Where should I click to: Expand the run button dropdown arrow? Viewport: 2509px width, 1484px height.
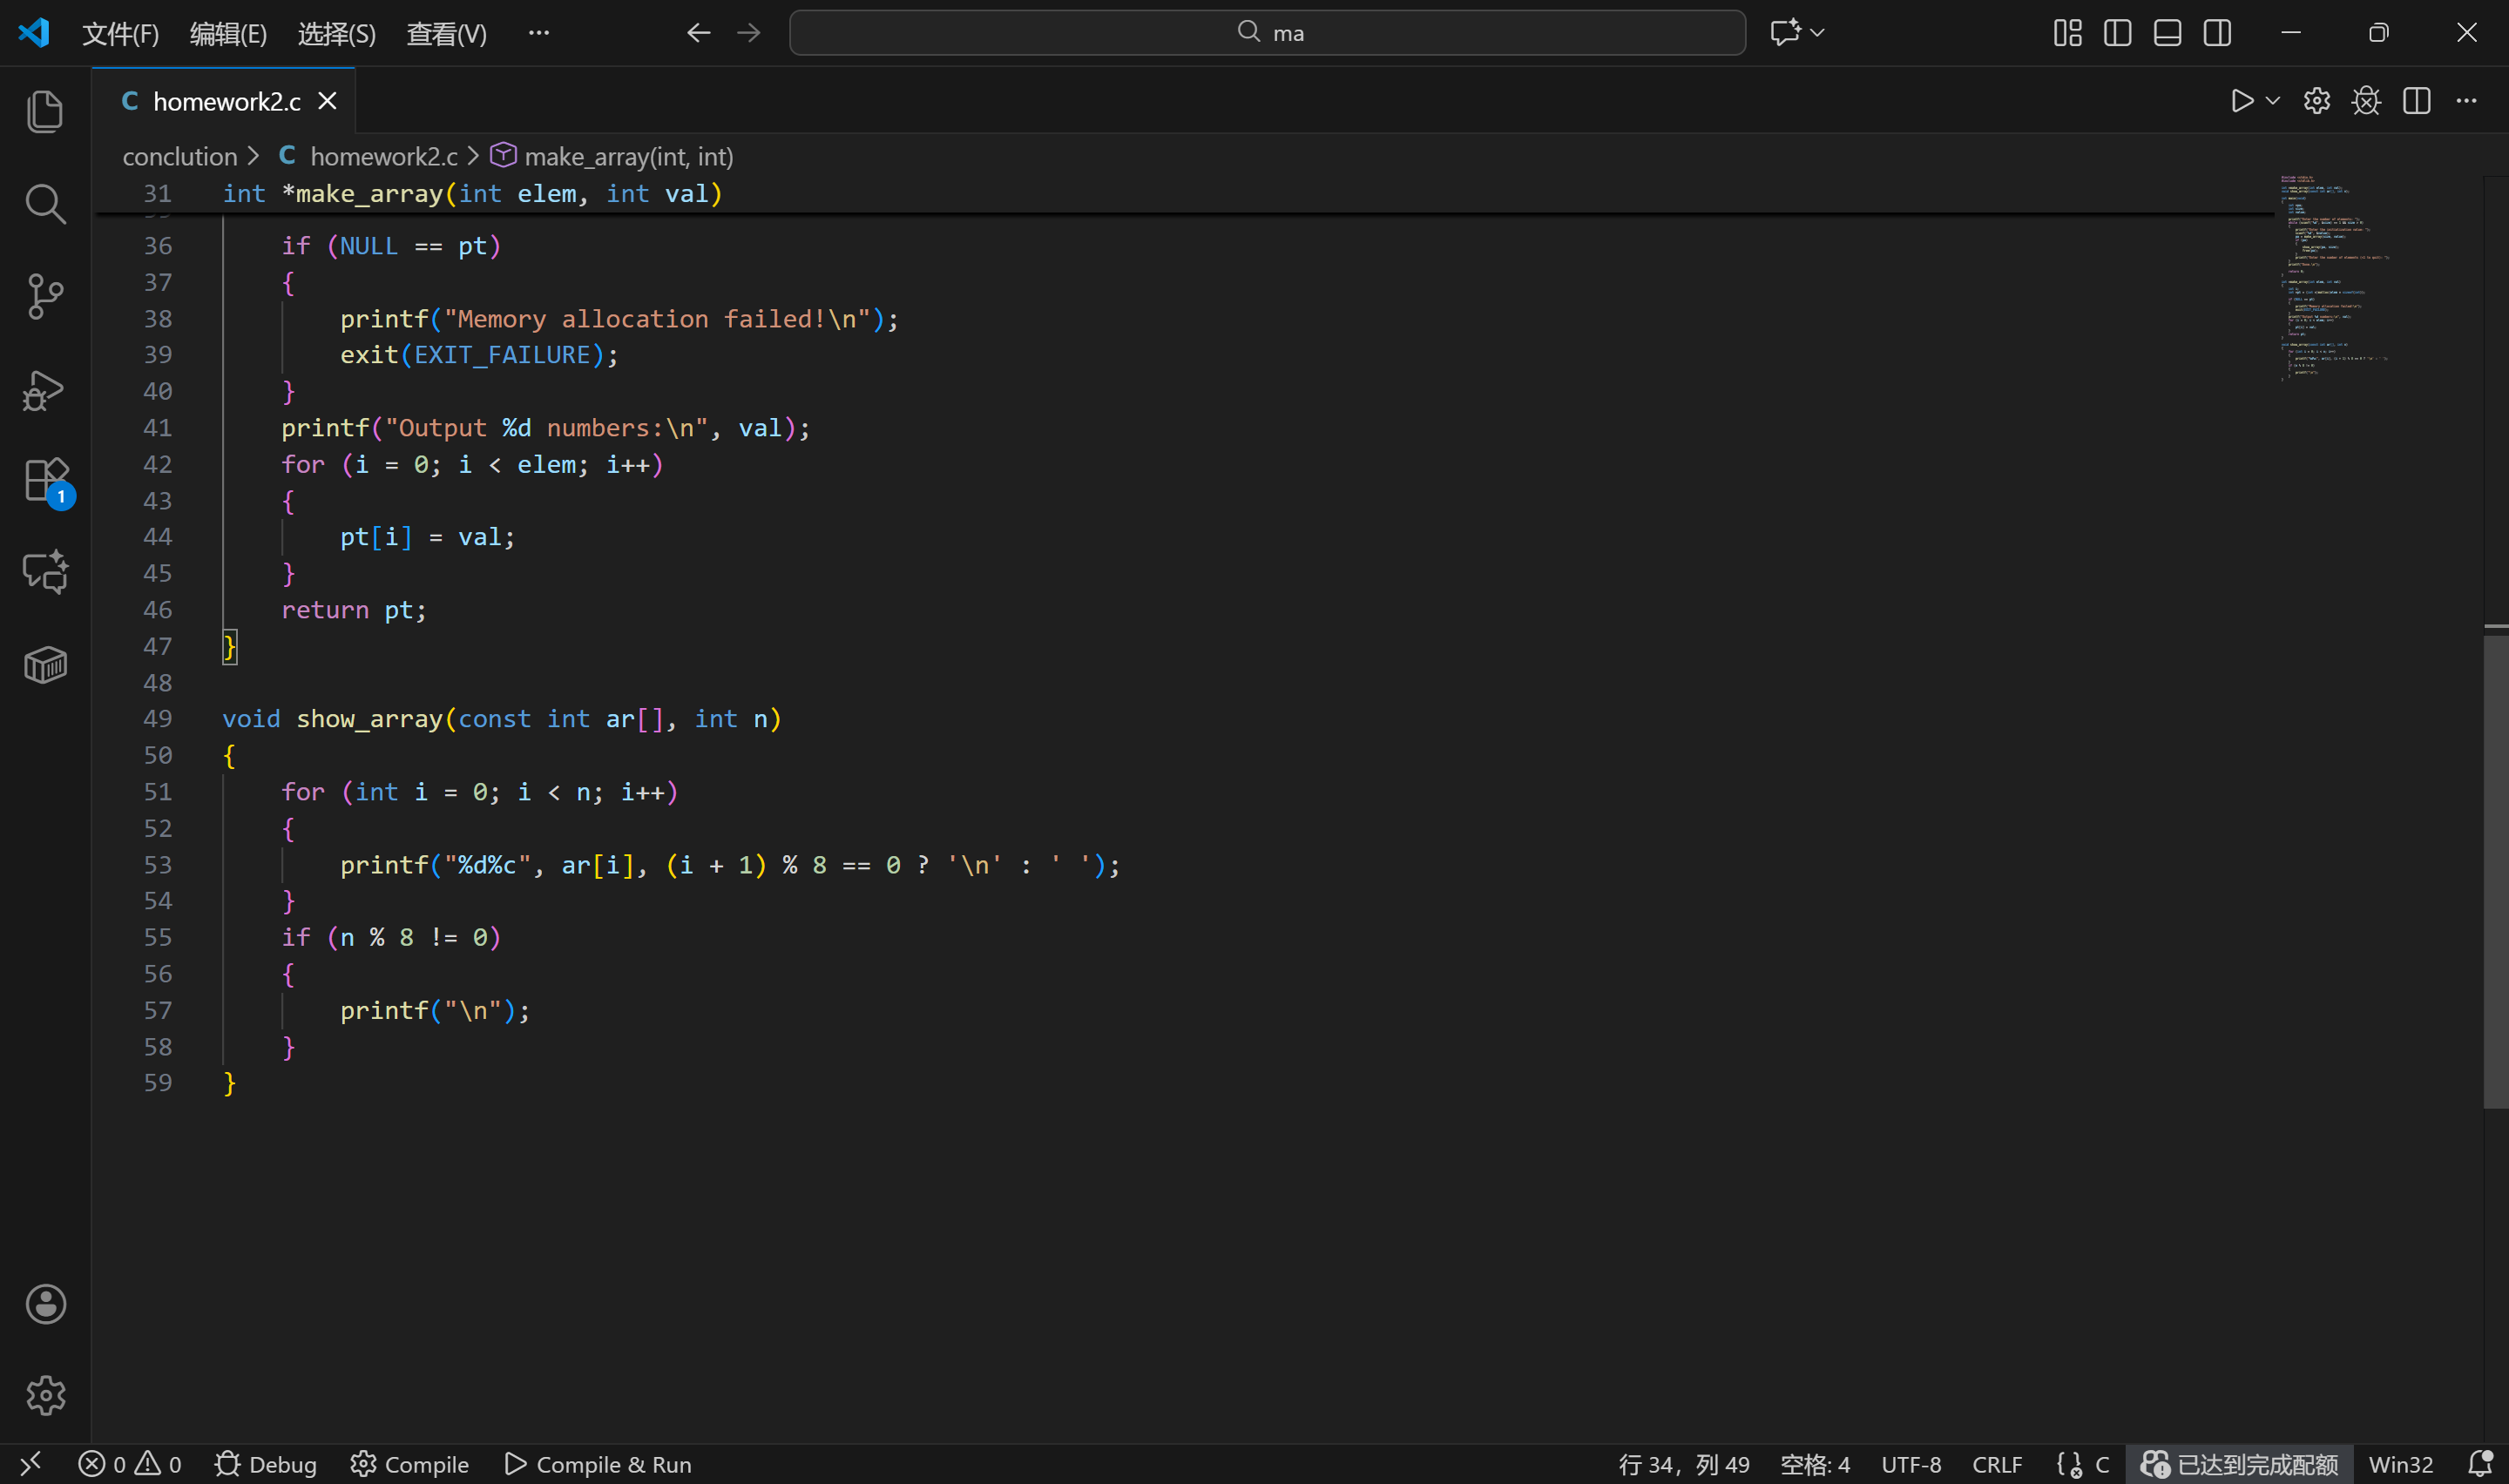(2272, 101)
